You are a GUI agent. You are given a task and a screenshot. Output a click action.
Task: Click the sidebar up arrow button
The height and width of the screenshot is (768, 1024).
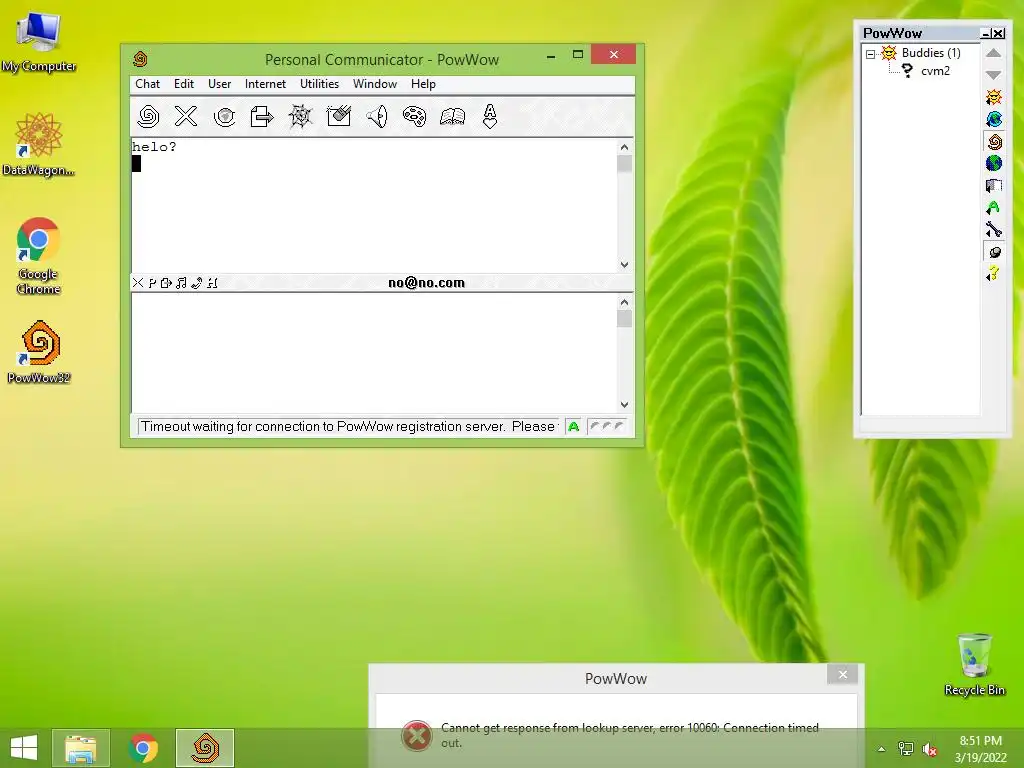click(x=993, y=53)
